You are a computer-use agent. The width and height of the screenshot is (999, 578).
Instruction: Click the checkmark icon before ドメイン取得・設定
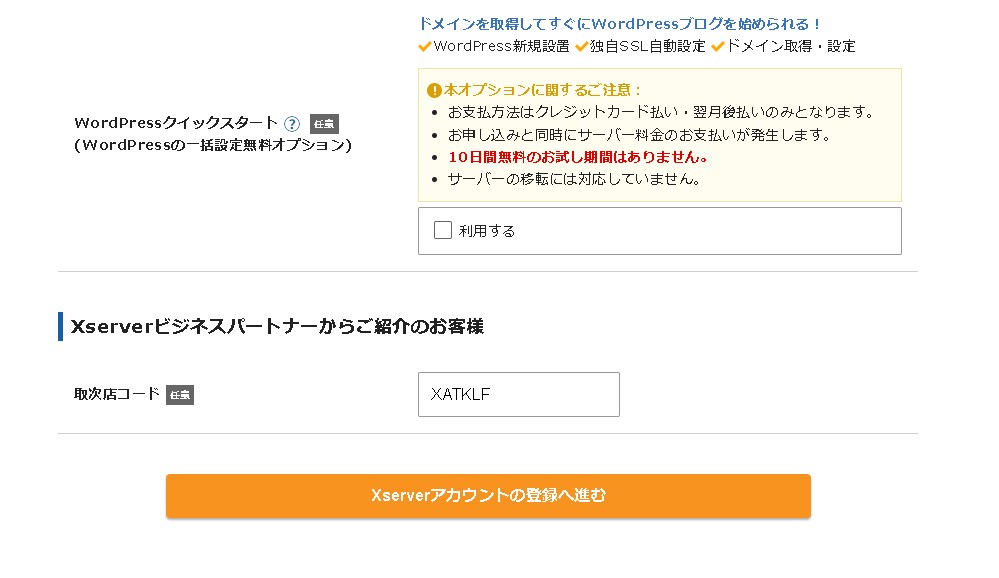click(x=717, y=46)
